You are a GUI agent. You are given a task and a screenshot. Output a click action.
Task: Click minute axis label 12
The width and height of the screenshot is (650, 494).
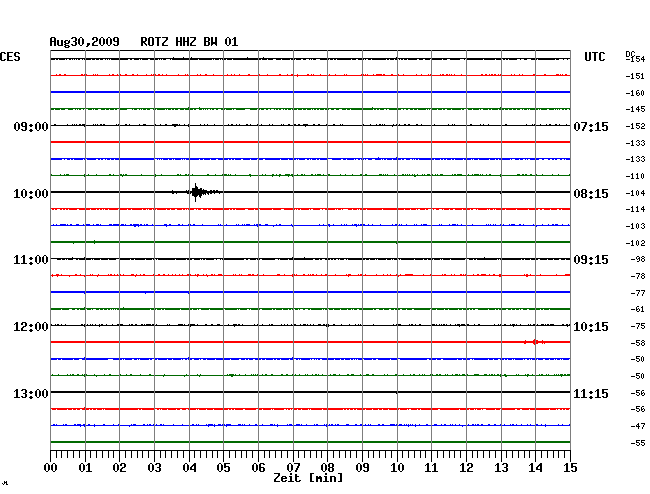(466, 468)
